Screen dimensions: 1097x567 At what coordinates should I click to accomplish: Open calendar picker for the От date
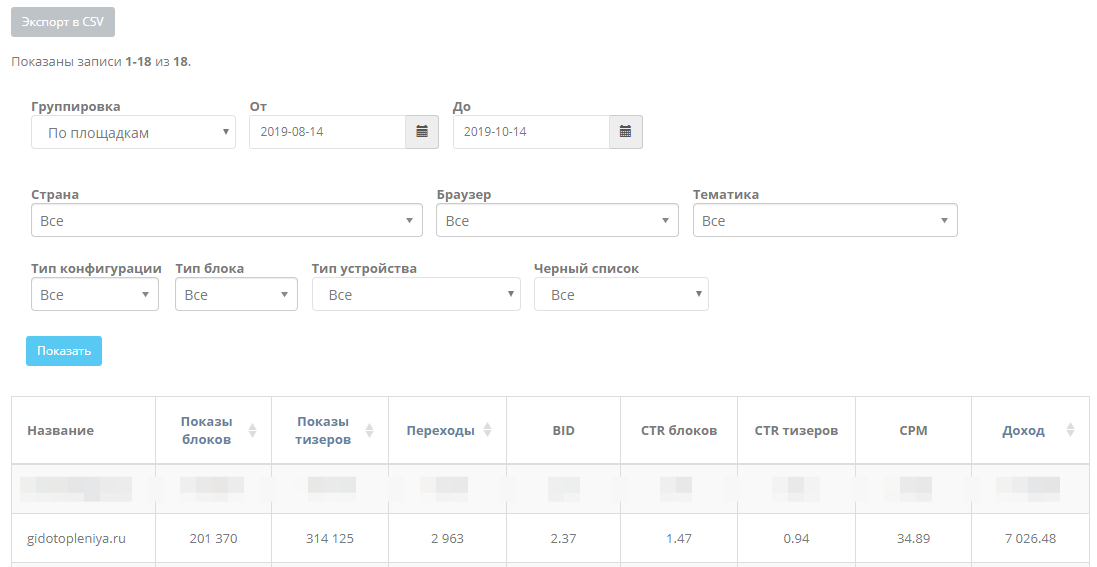pos(422,132)
